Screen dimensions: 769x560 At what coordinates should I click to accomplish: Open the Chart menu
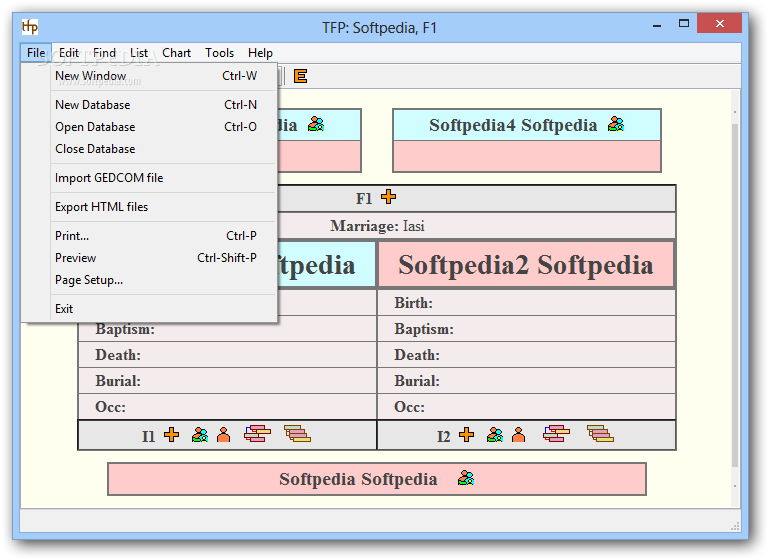[177, 52]
